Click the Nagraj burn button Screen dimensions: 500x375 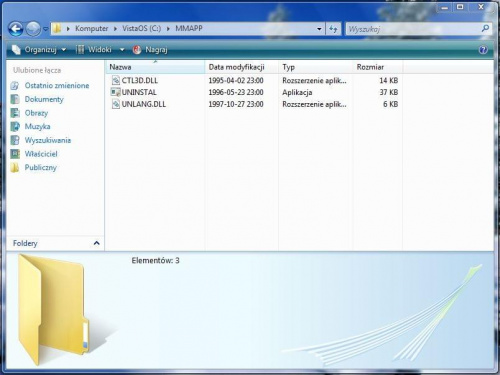(x=150, y=50)
